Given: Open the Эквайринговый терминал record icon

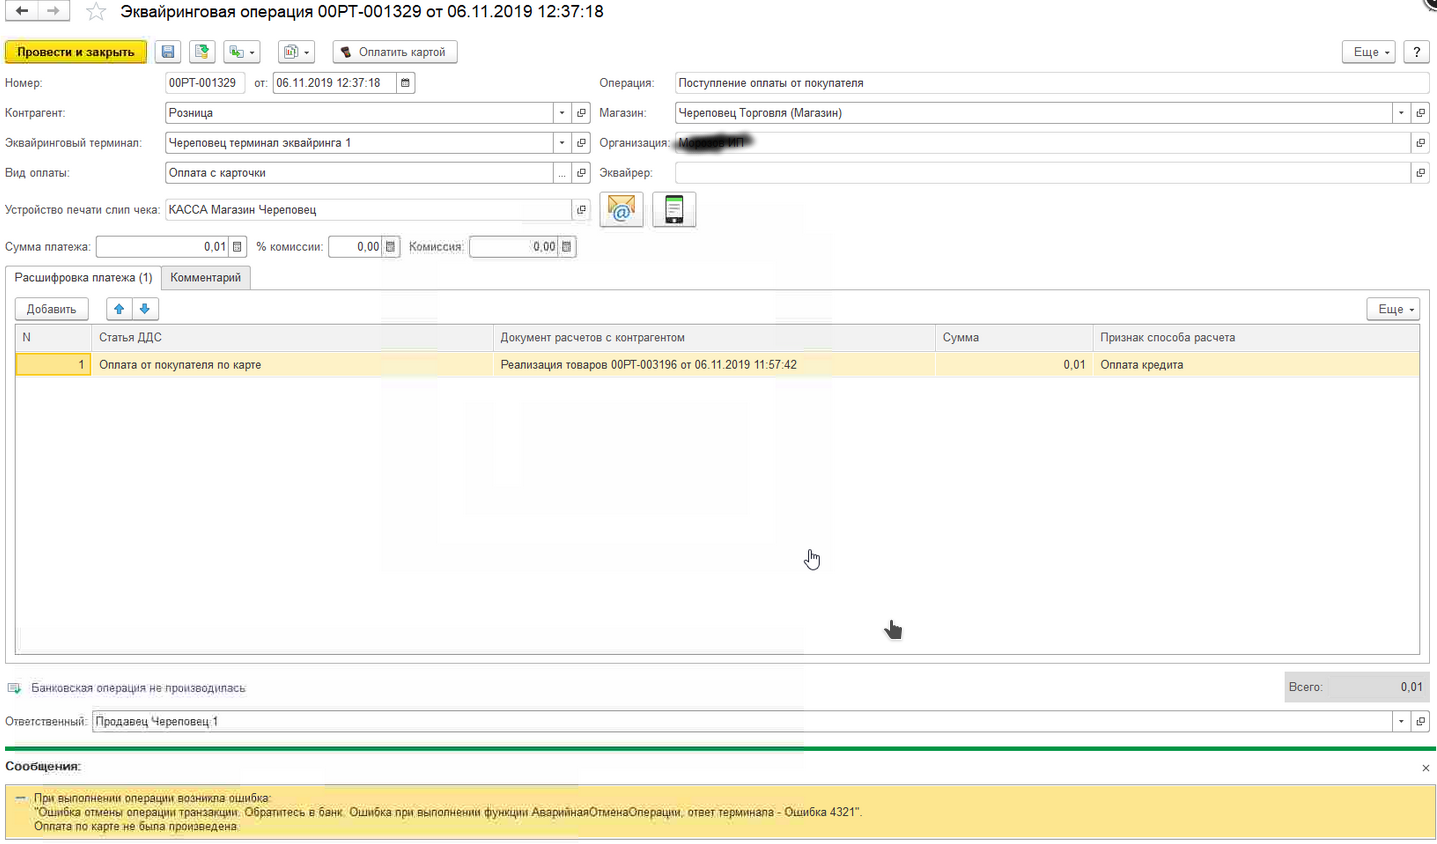Looking at the screenshot, I should point(581,143).
